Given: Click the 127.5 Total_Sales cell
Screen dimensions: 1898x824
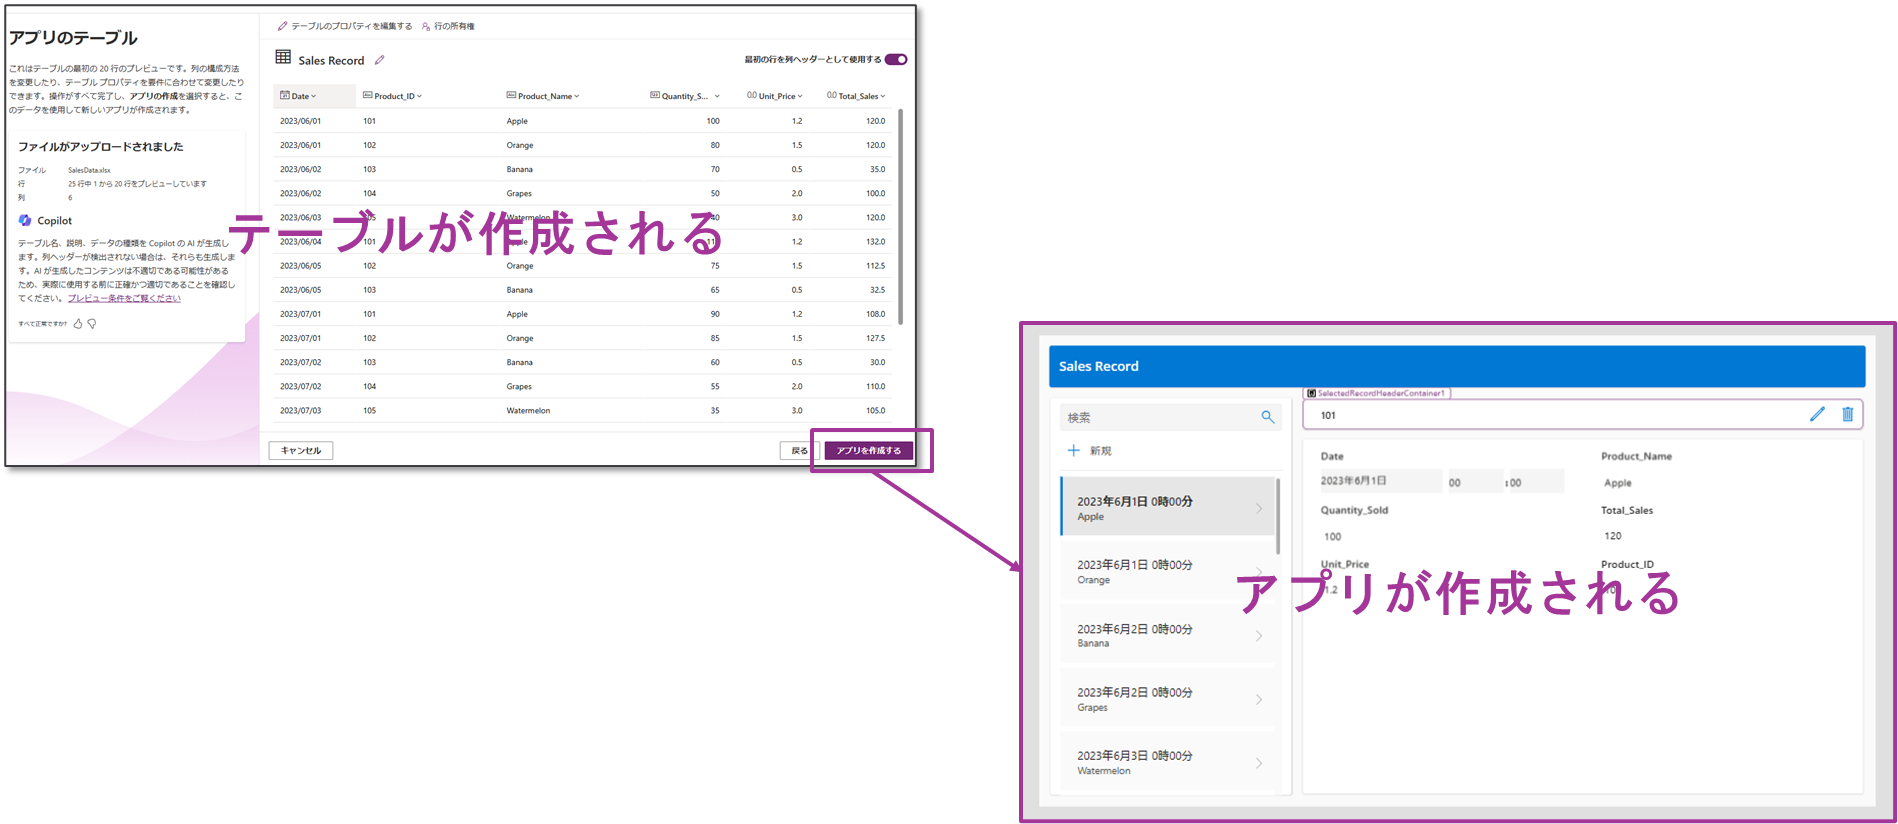Looking at the screenshot, I should pos(875,338).
